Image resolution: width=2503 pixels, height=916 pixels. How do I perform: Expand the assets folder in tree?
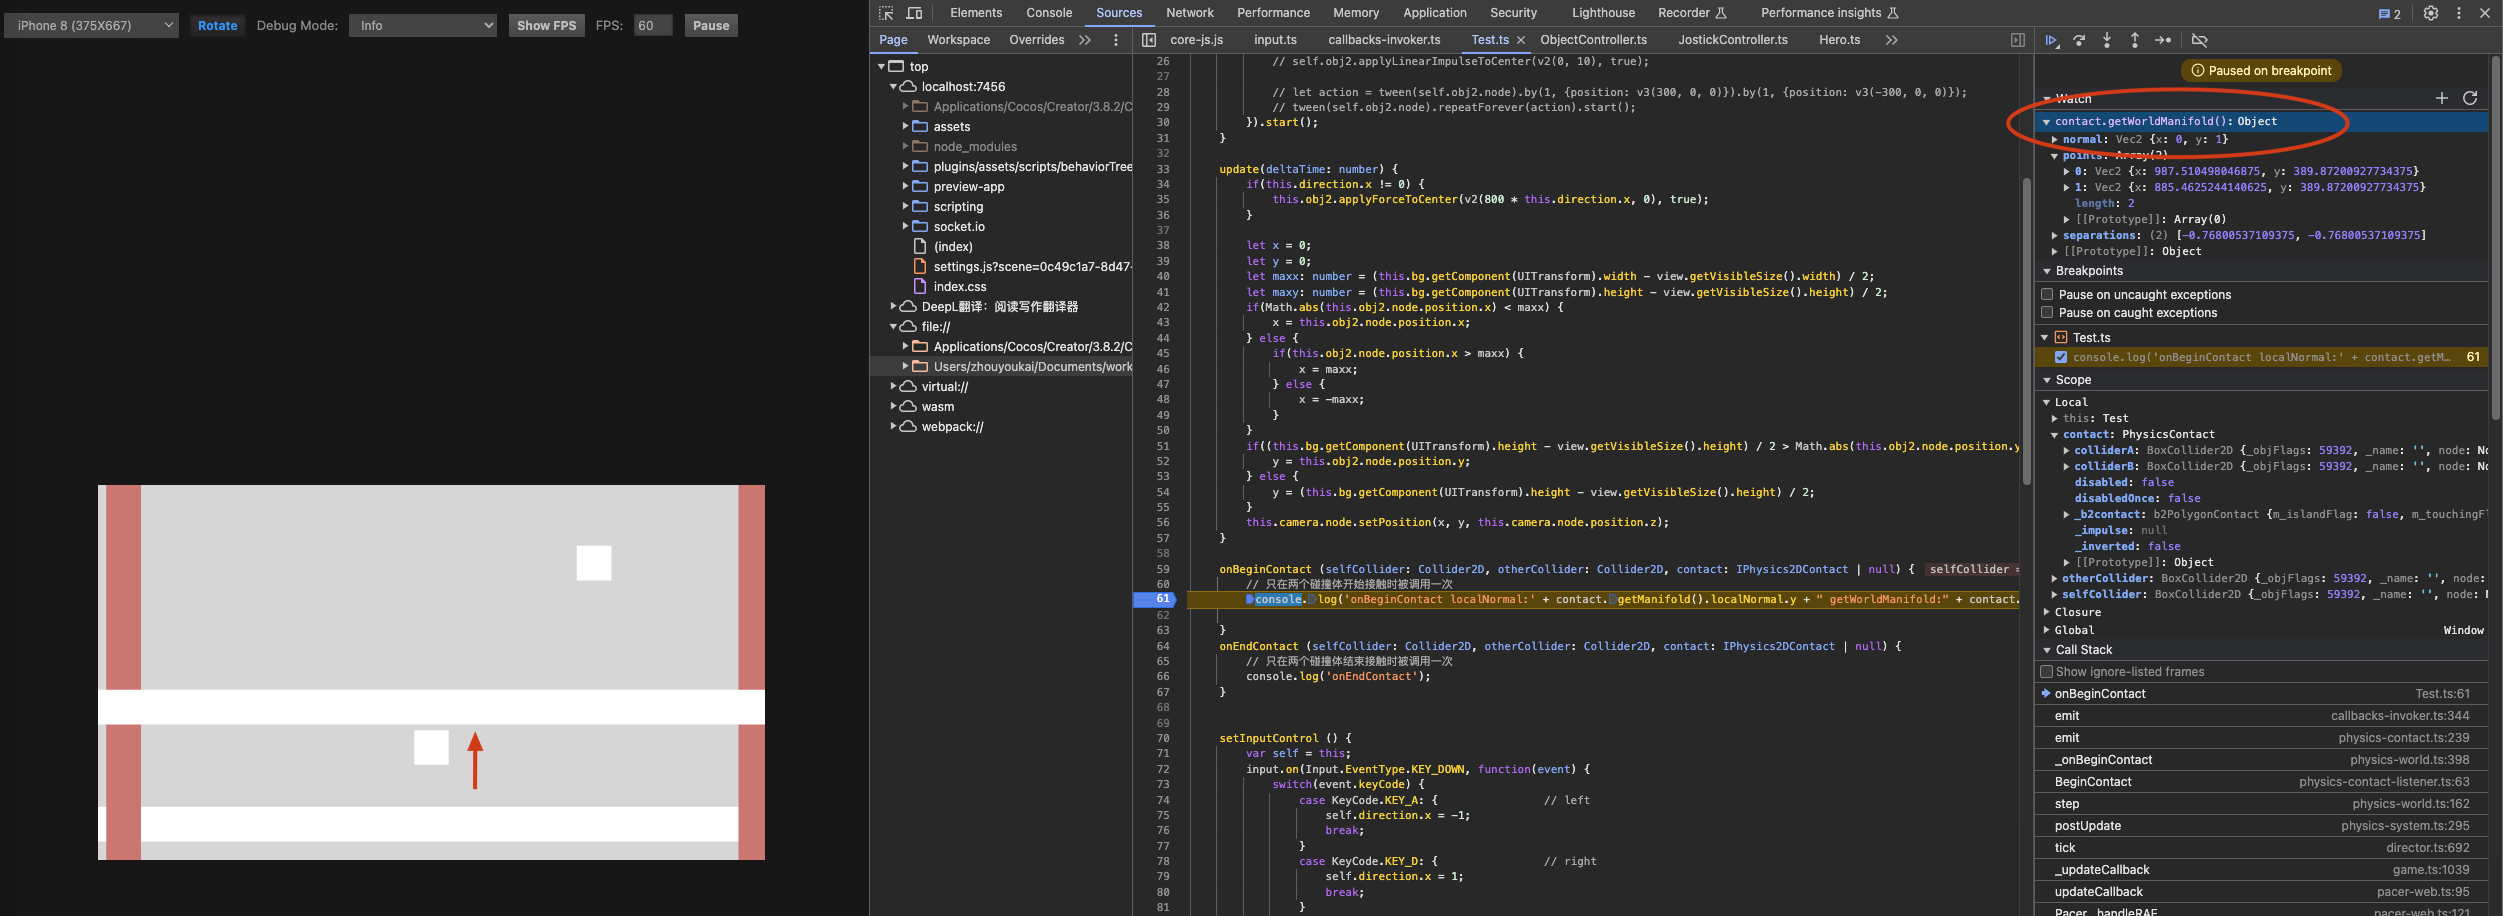(x=906, y=127)
